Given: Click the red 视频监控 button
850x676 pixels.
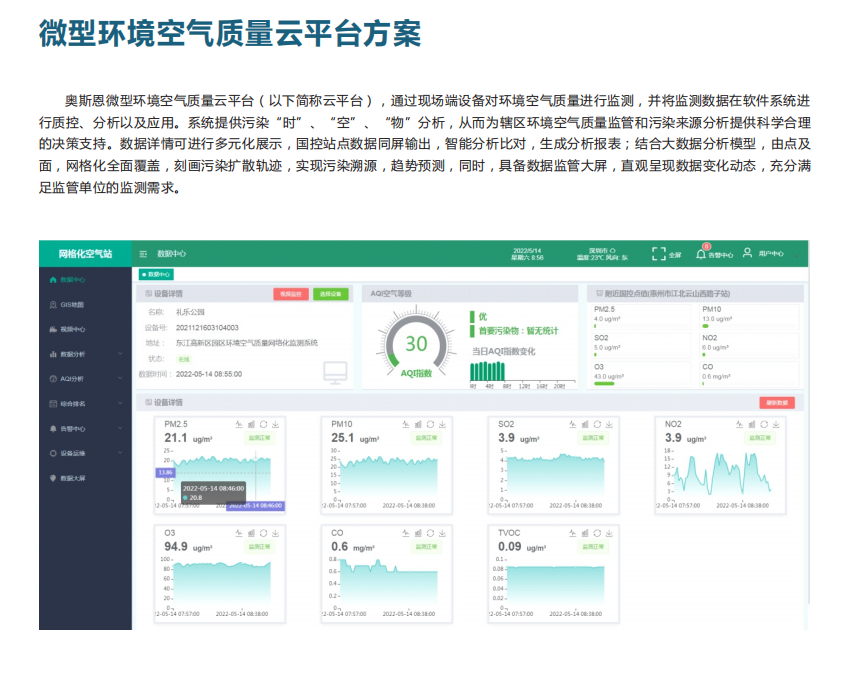Looking at the screenshot, I should pyautogui.click(x=291, y=294).
